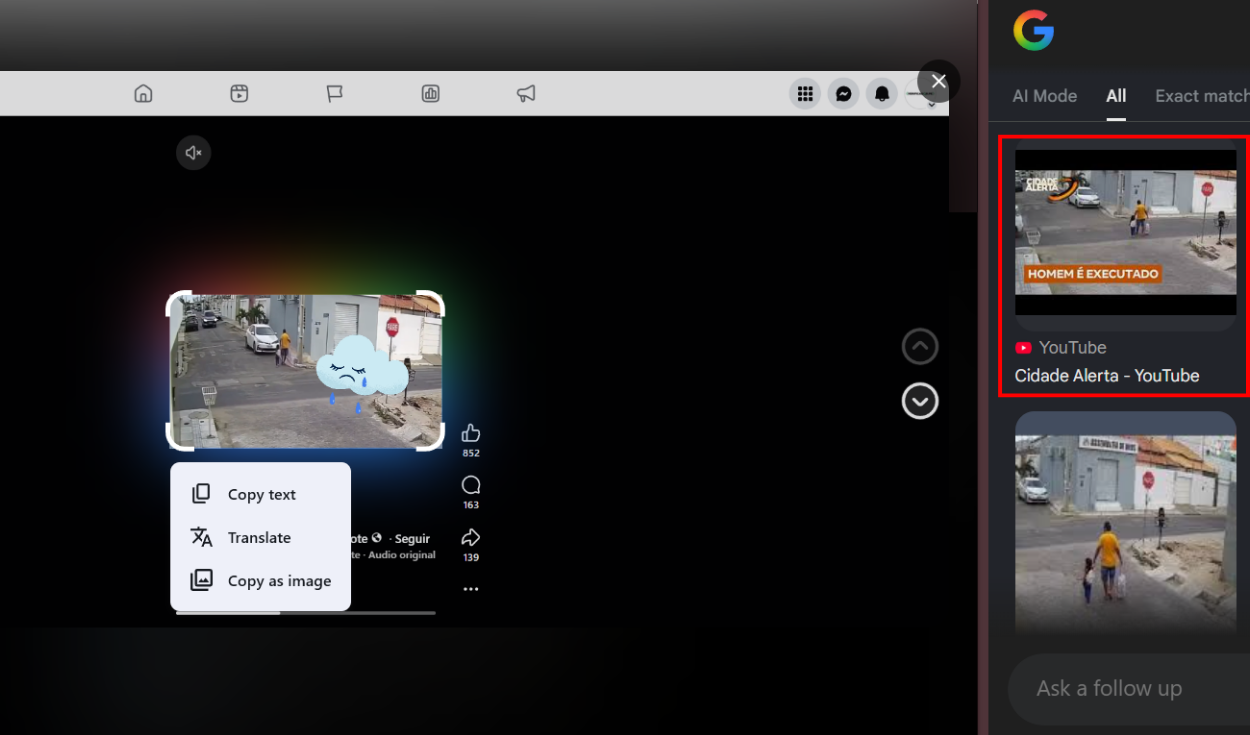Open the Homem é Executado video thumbnail
1250x735 pixels.
[x=1125, y=233]
